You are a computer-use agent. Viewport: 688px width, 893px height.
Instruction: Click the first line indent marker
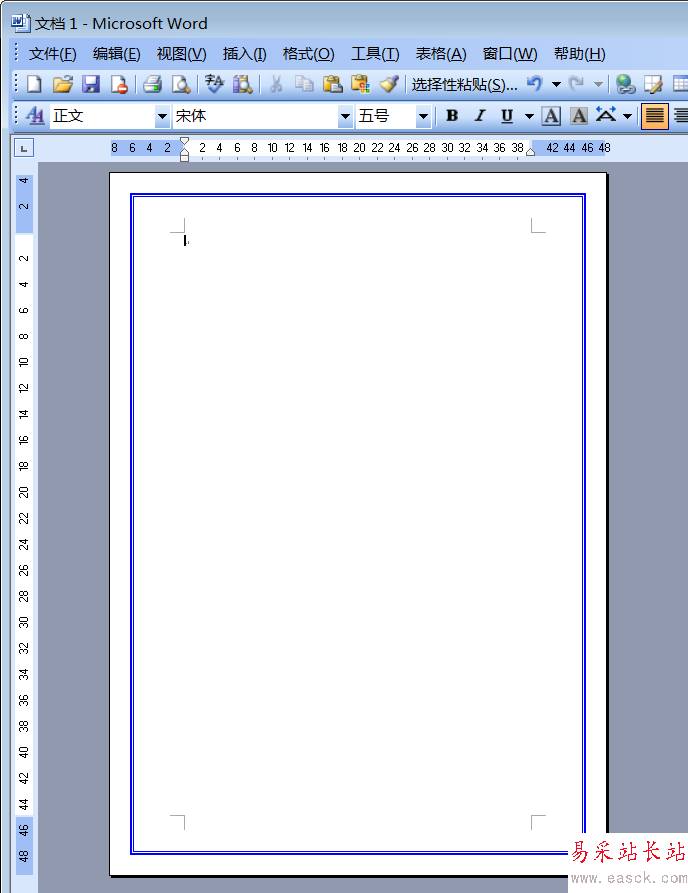click(x=185, y=141)
